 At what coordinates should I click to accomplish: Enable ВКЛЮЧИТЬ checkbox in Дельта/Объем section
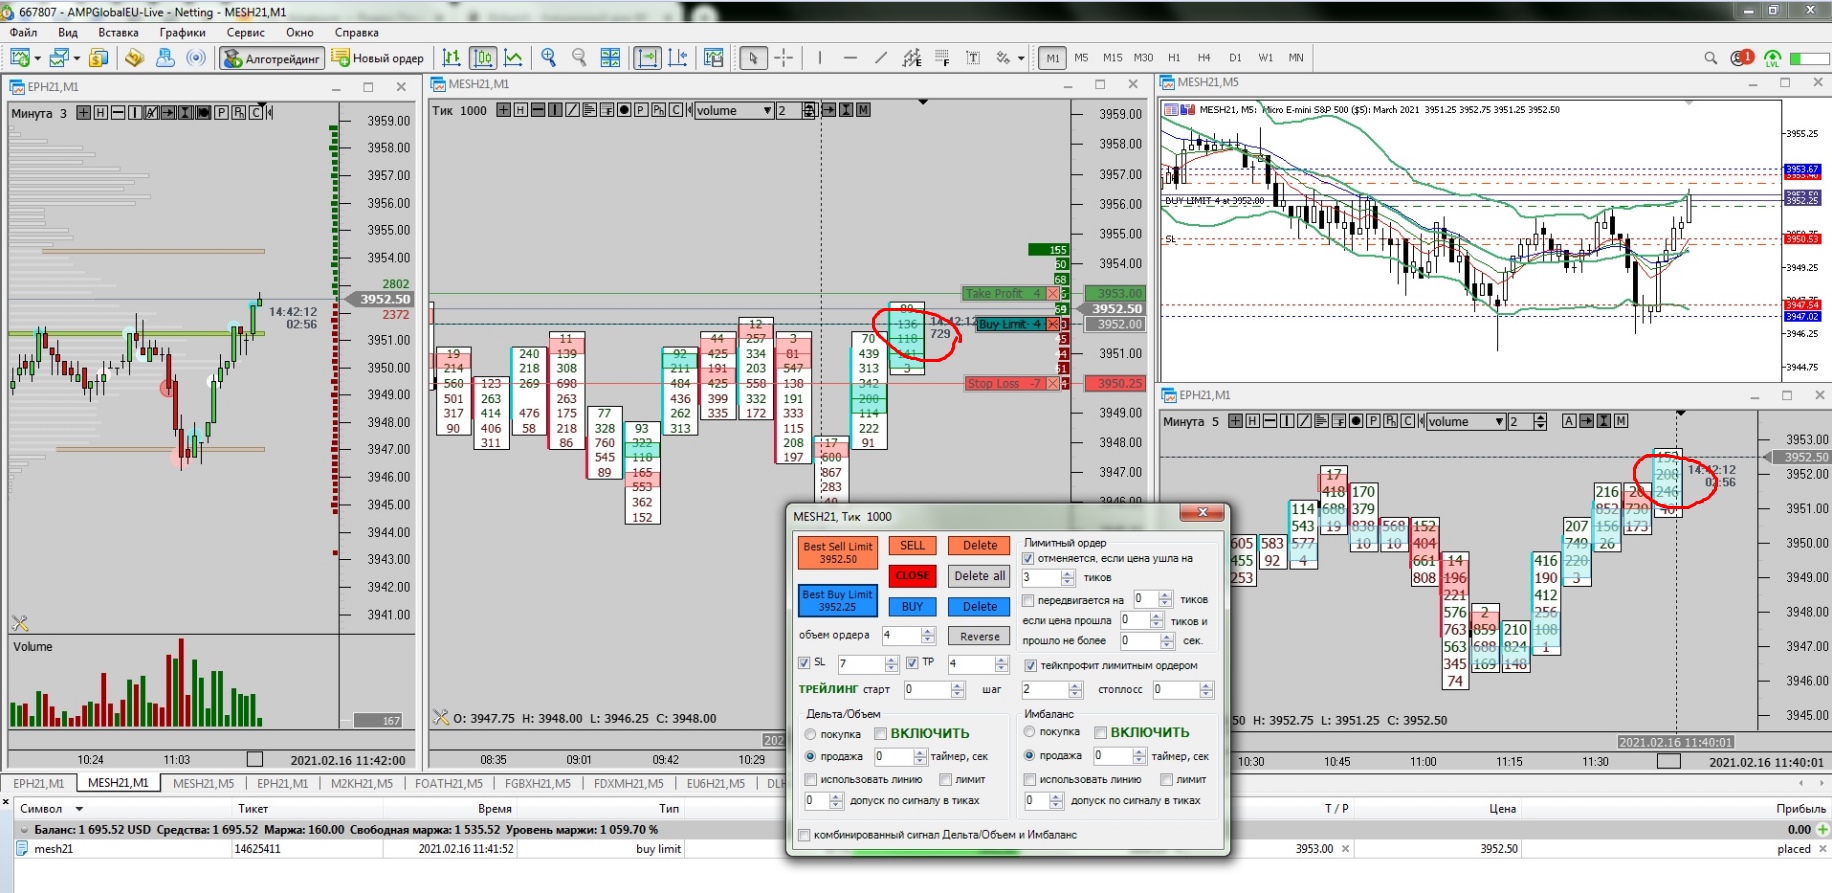[x=881, y=733]
